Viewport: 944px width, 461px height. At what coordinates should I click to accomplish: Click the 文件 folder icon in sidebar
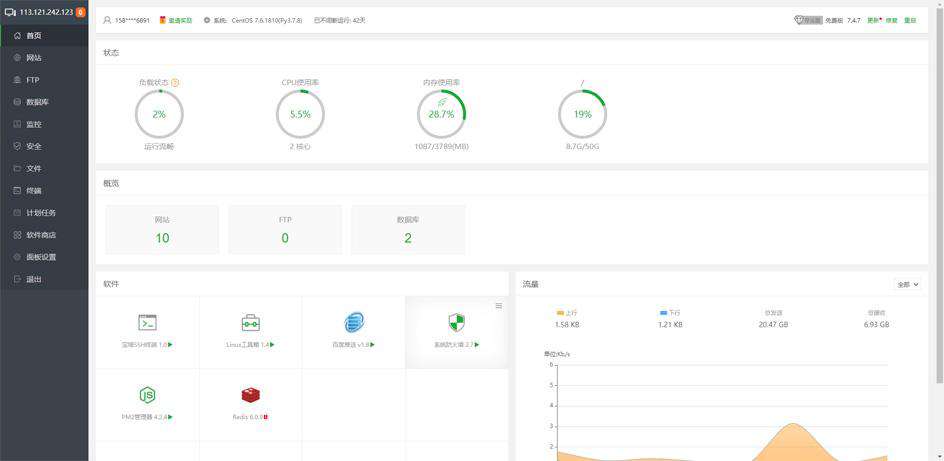pyautogui.click(x=17, y=169)
